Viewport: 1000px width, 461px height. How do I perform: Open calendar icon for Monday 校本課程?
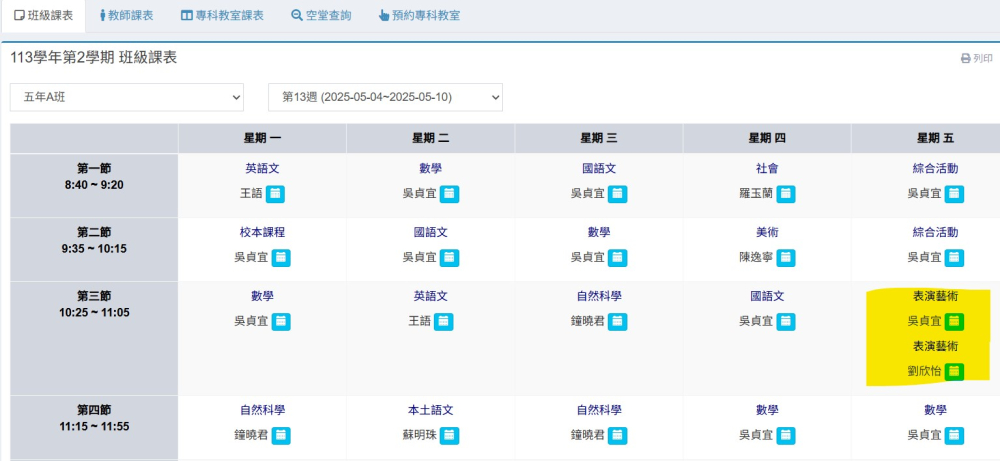click(x=281, y=258)
